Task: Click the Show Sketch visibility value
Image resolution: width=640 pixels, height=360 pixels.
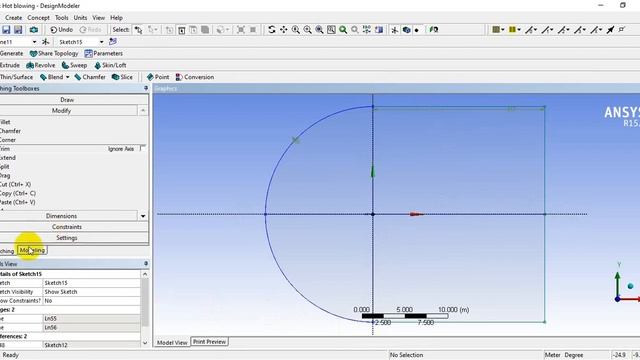Action: (x=91, y=292)
